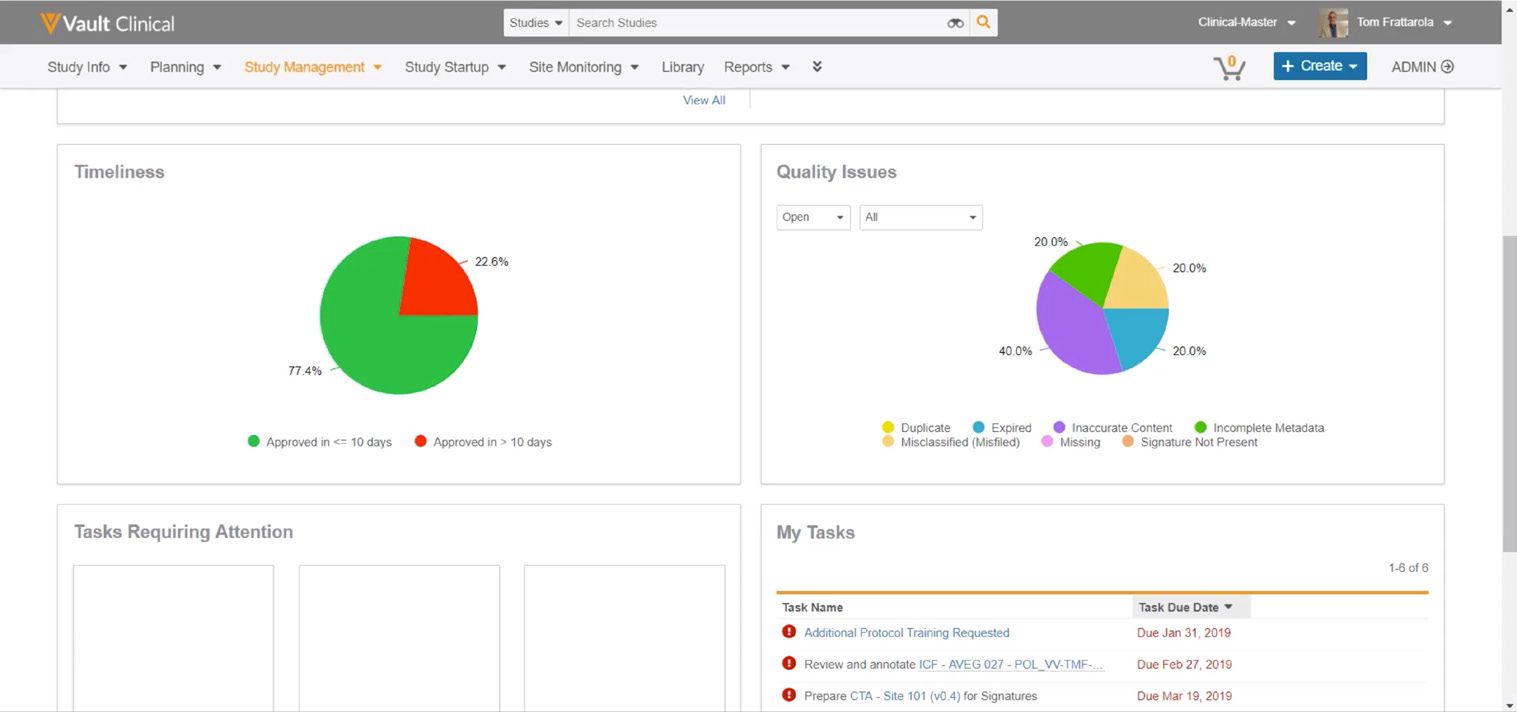Click the 77.4% pie label
Viewport: 1517px width, 712px height.
[x=305, y=371]
